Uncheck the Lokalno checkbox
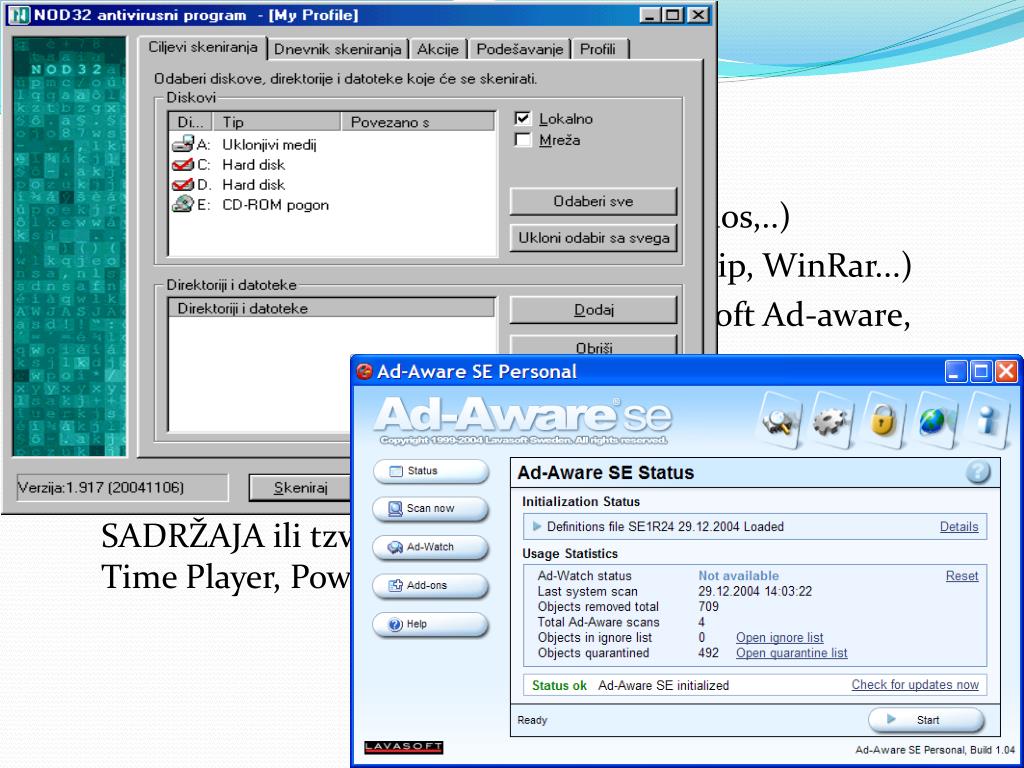Viewport: 1024px width, 768px height. [522, 118]
